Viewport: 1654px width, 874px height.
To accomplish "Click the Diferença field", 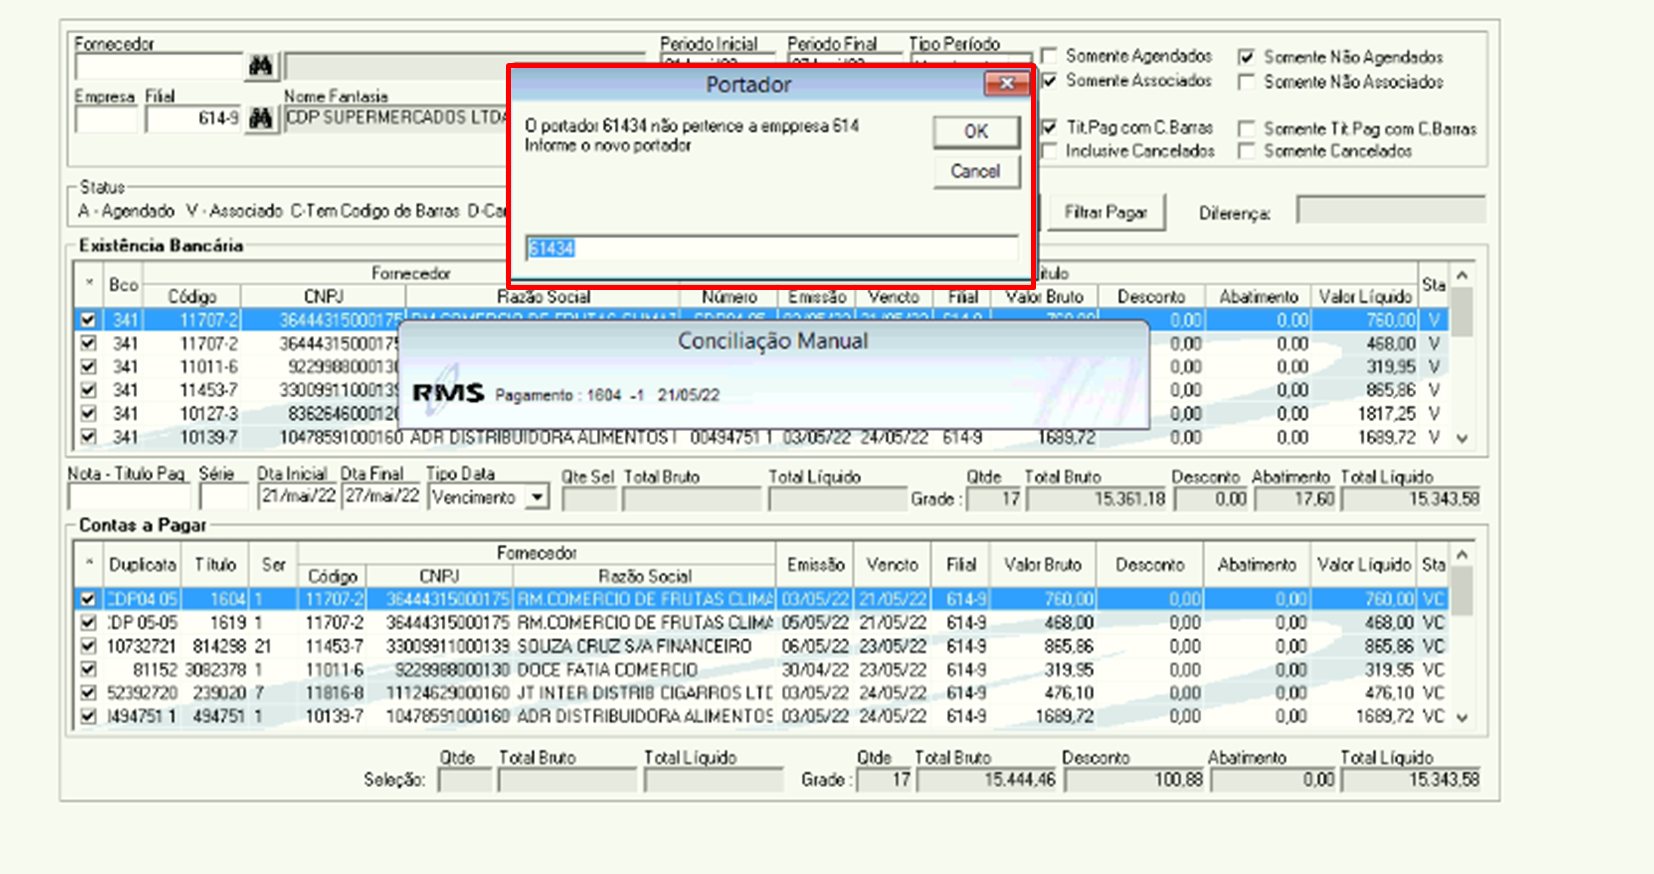I will pos(1391,210).
